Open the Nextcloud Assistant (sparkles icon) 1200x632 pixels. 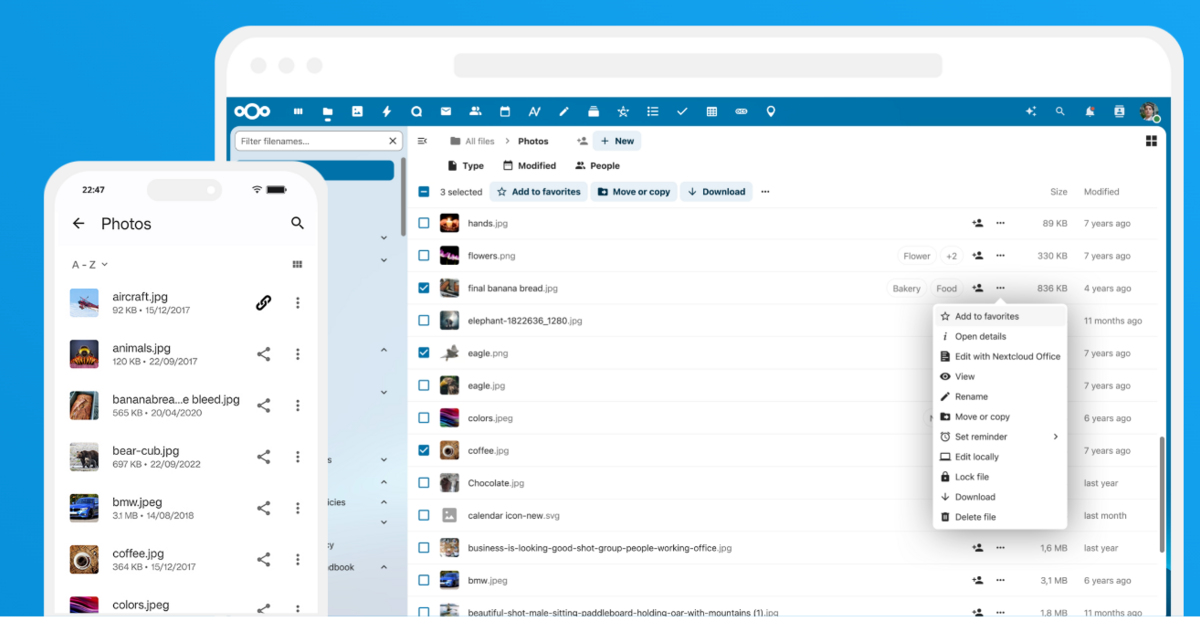click(1031, 112)
